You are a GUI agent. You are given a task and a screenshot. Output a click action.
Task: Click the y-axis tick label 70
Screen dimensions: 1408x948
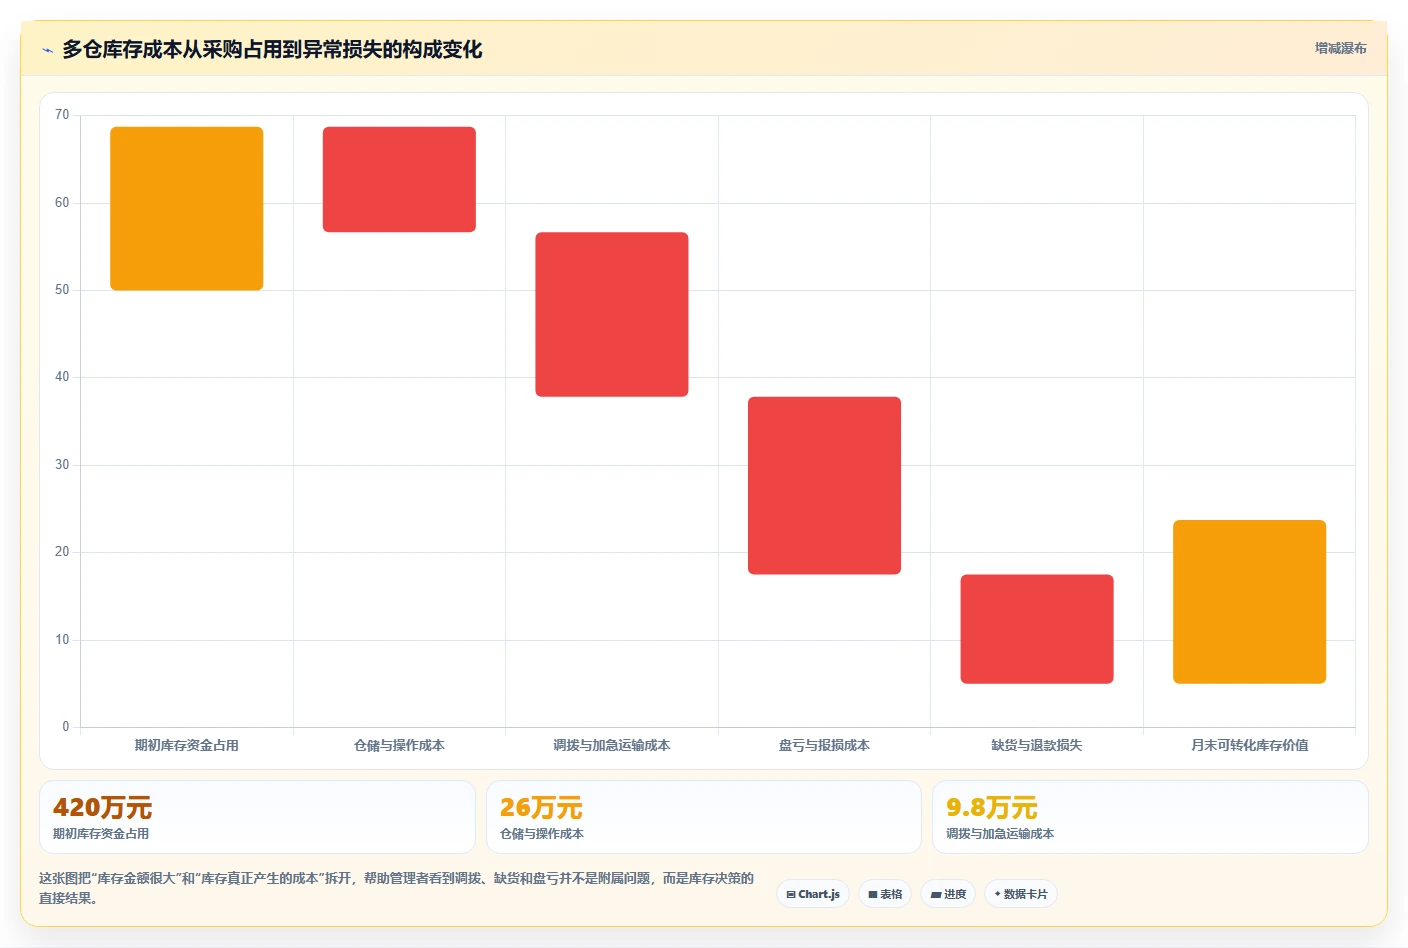pyautogui.click(x=62, y=115)
